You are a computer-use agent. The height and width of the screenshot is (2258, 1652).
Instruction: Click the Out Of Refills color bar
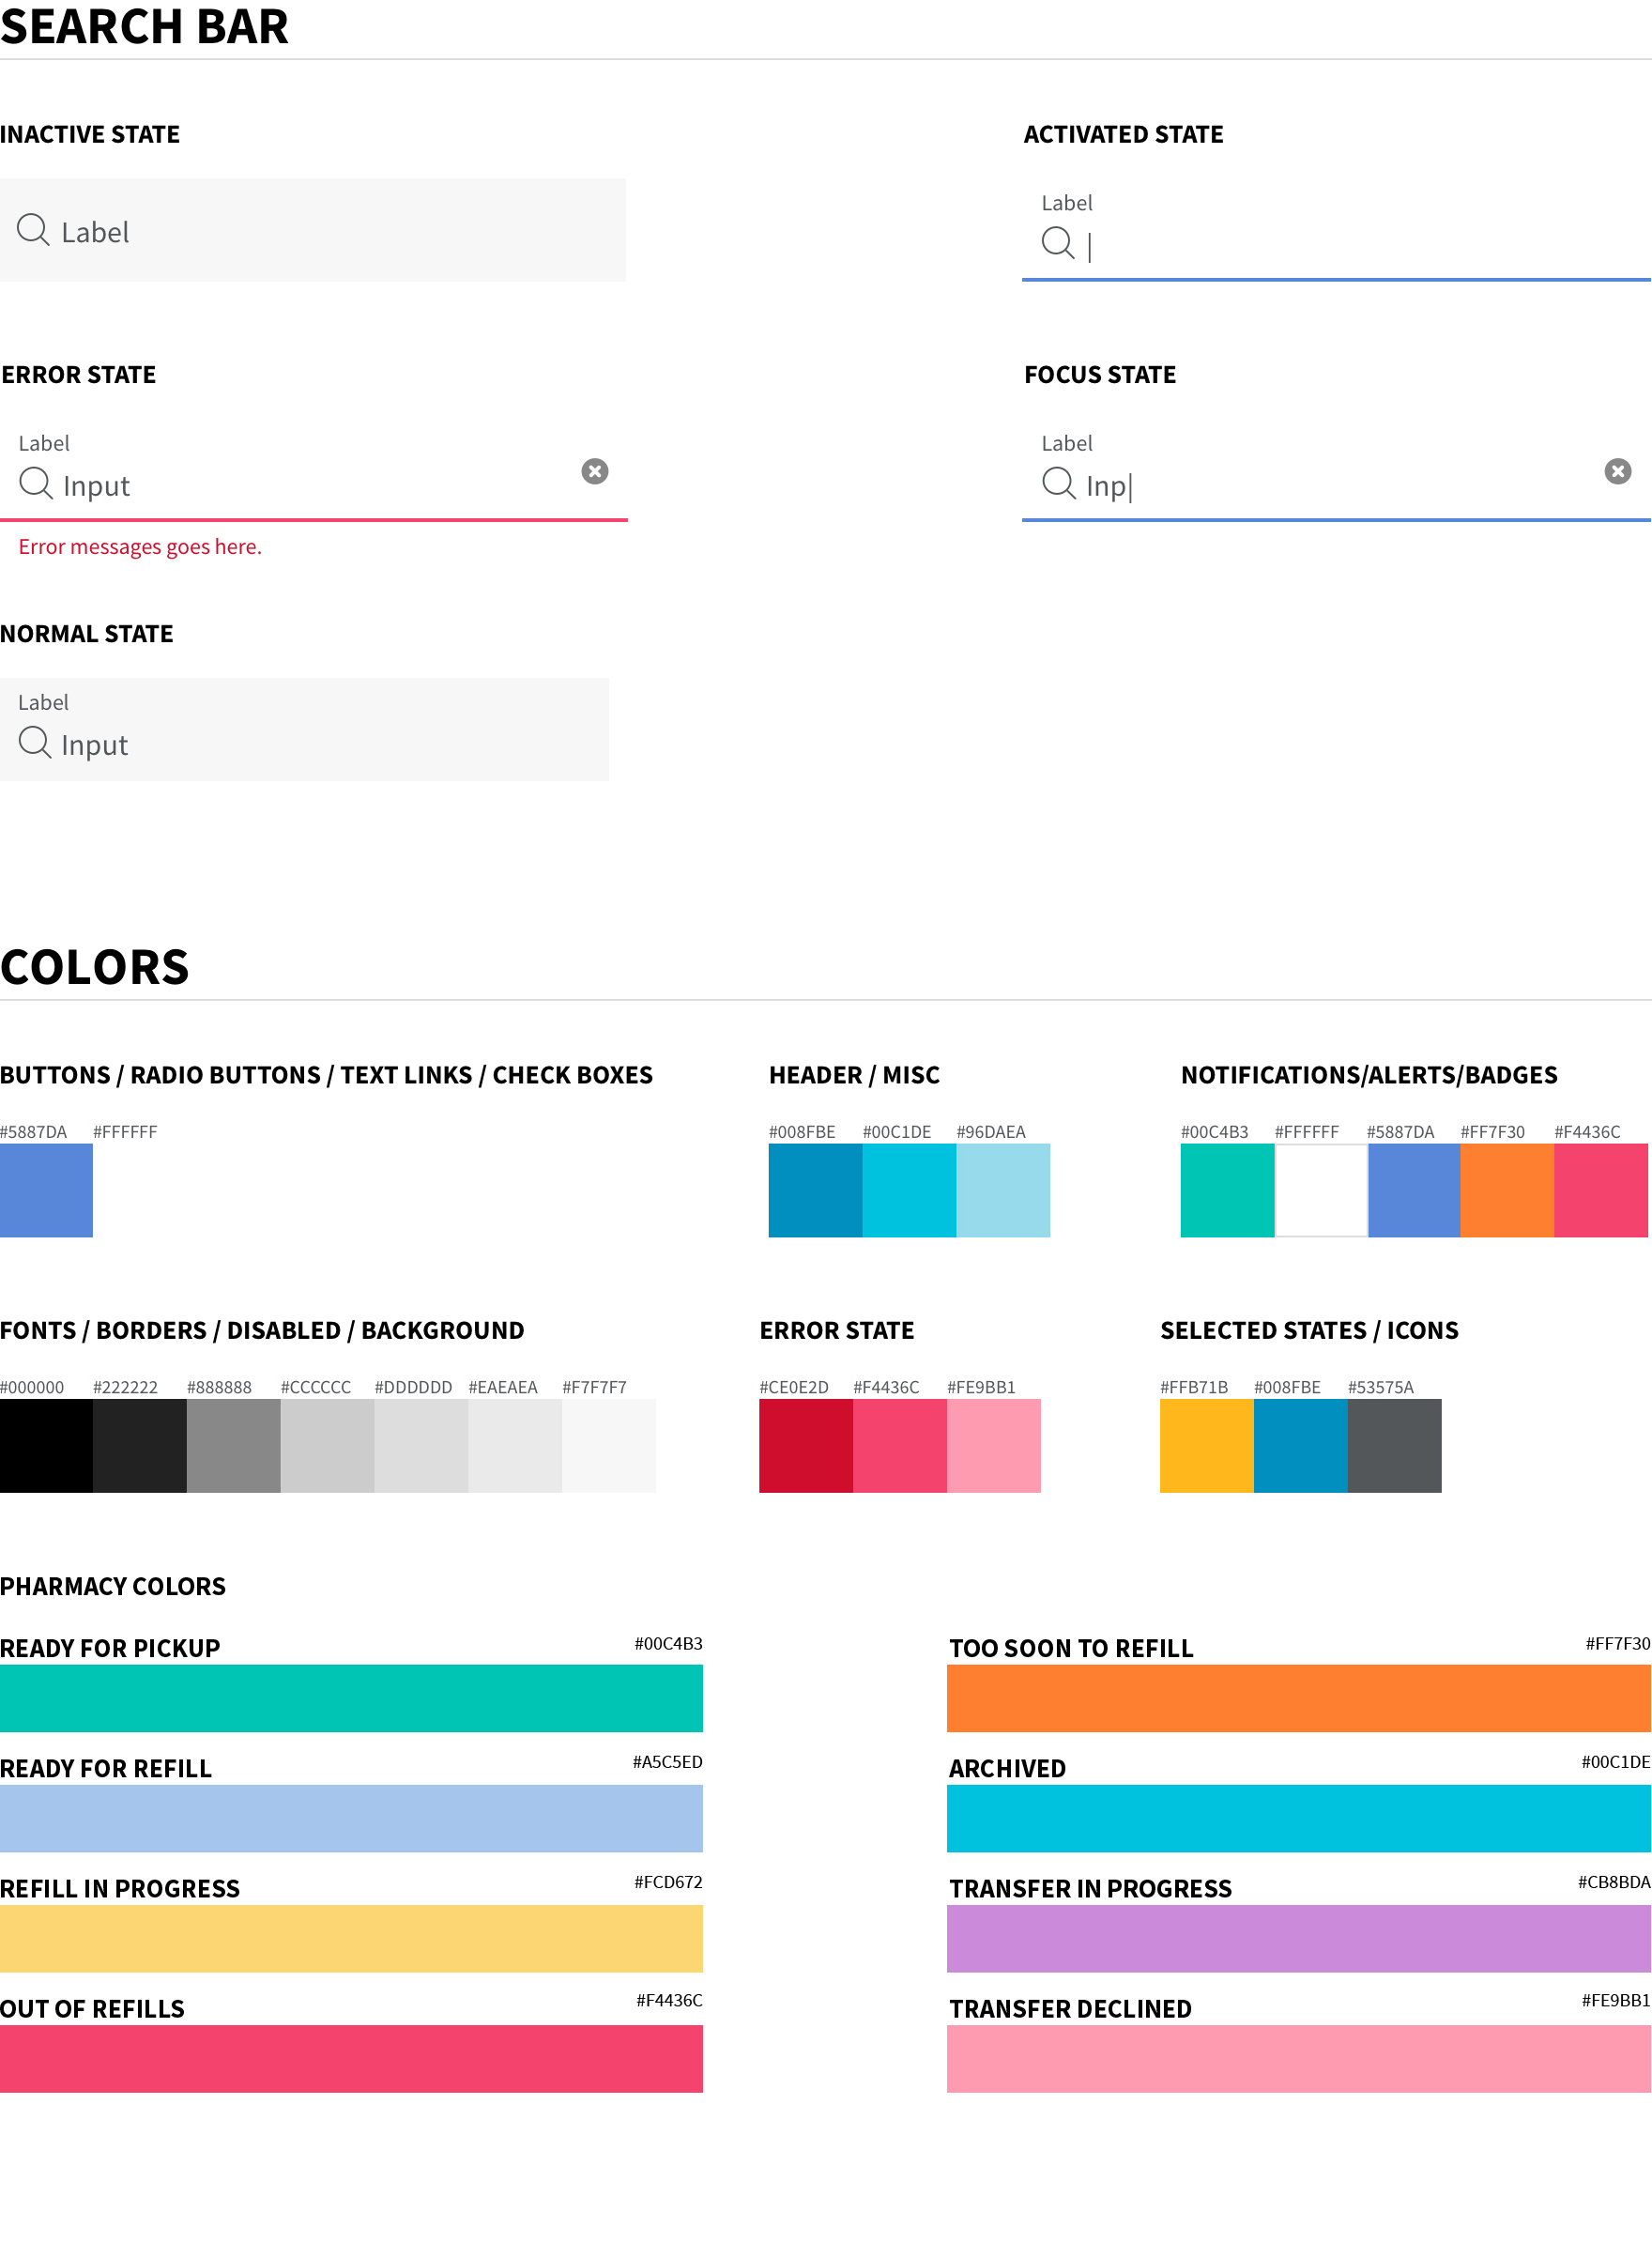click(351, 2059)
